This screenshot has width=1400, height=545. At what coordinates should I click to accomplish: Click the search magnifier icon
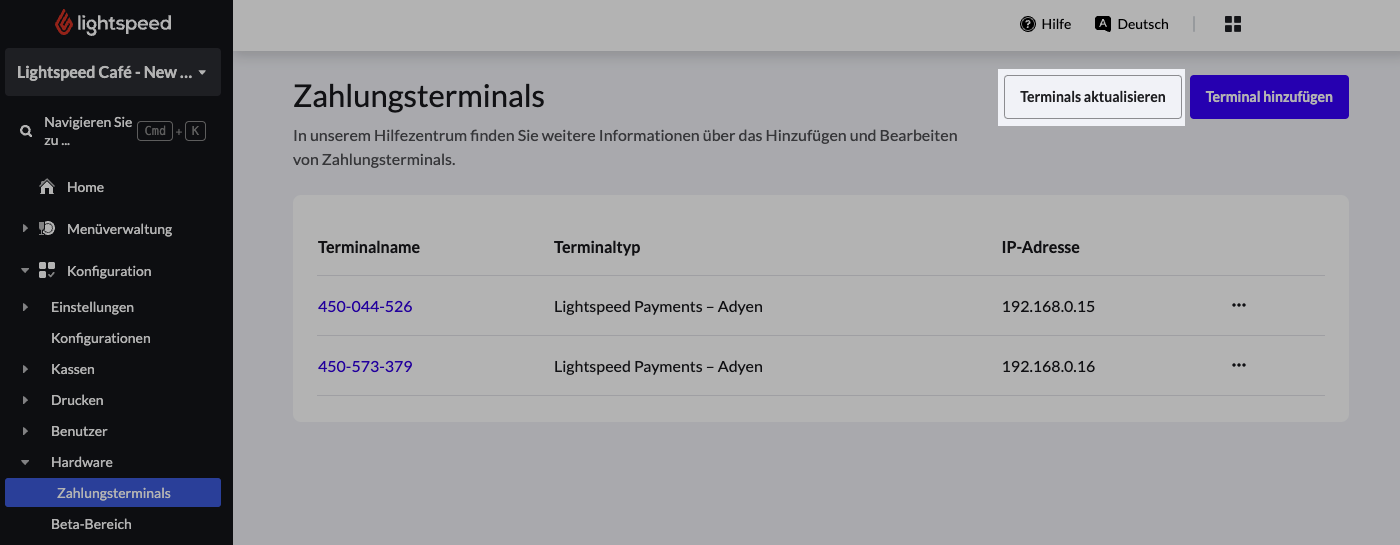coord(26,131)
